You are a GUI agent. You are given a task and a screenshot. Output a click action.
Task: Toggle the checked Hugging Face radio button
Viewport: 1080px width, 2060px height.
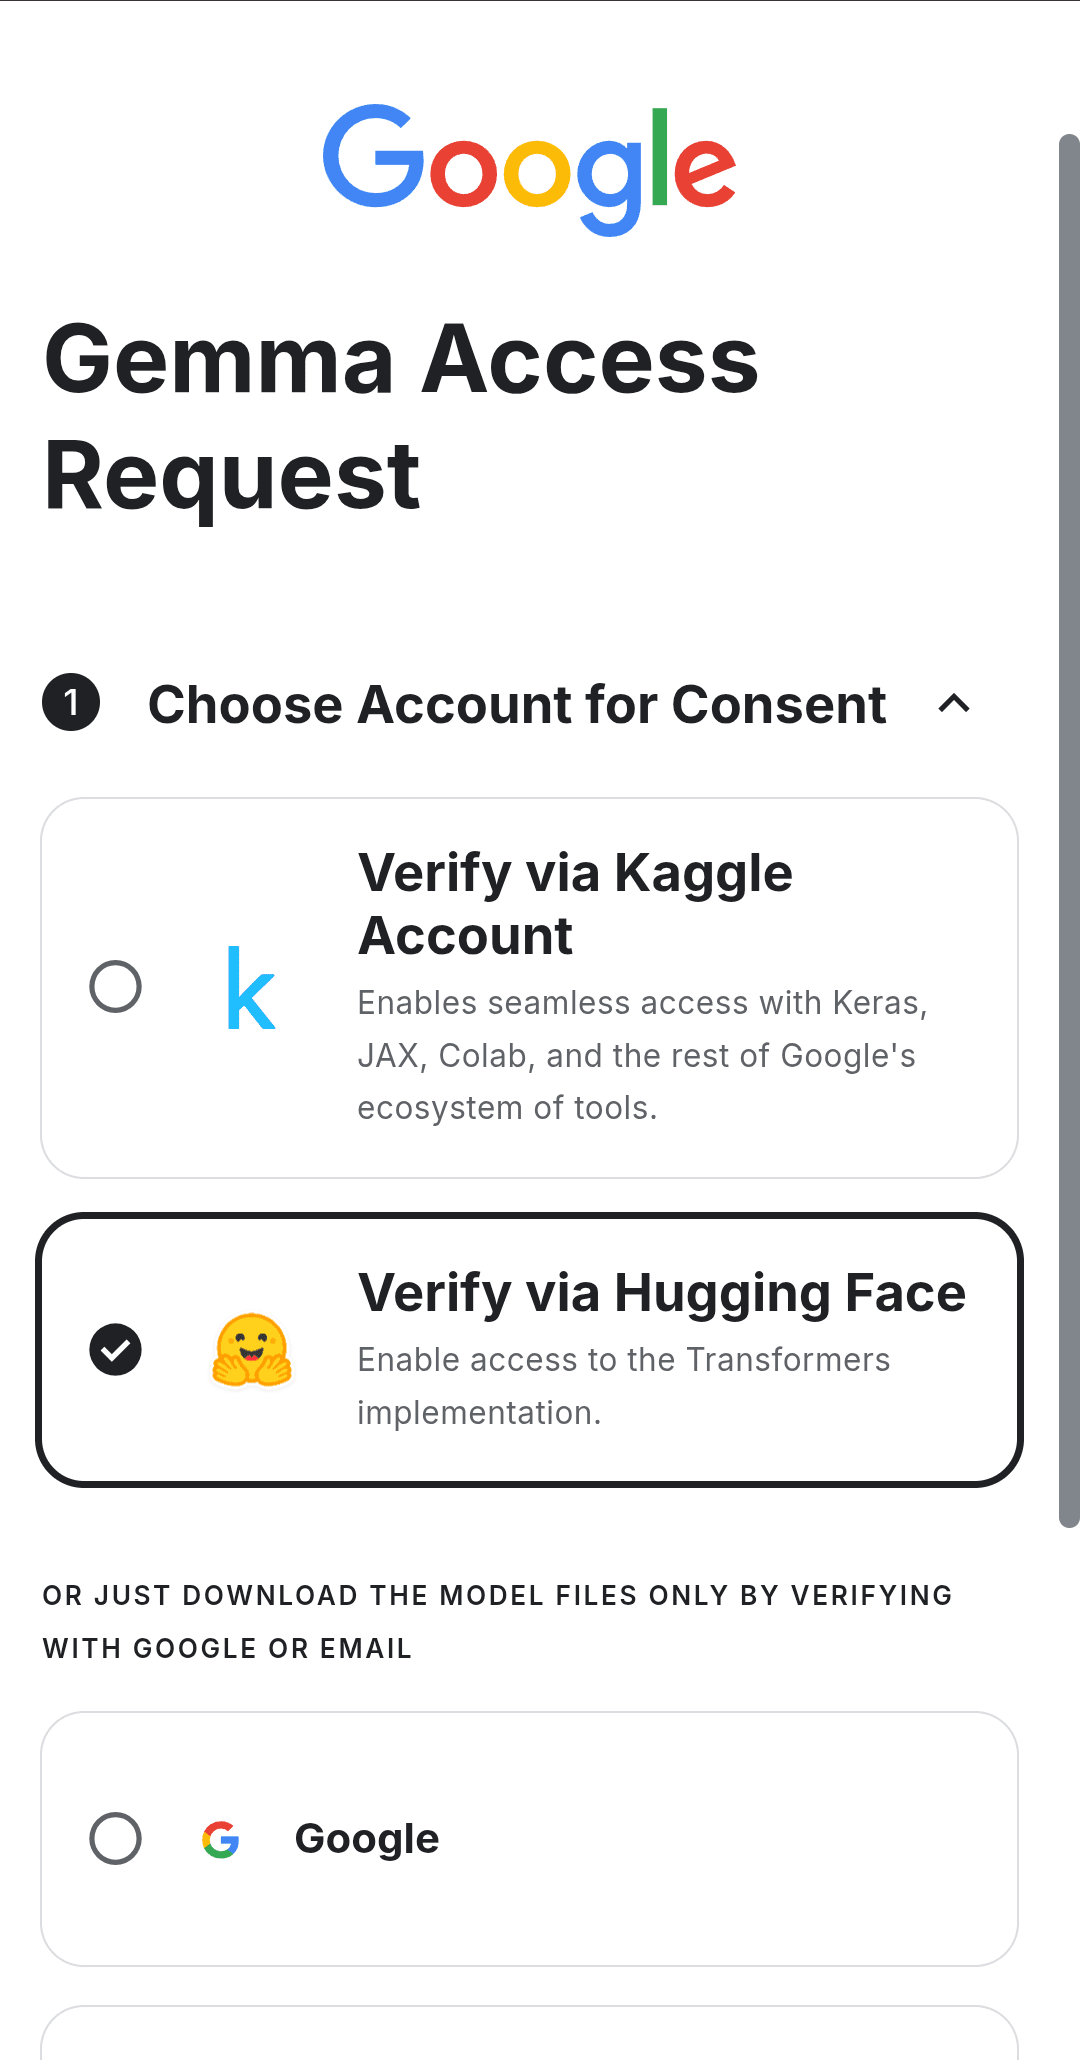coord(116,1350)
